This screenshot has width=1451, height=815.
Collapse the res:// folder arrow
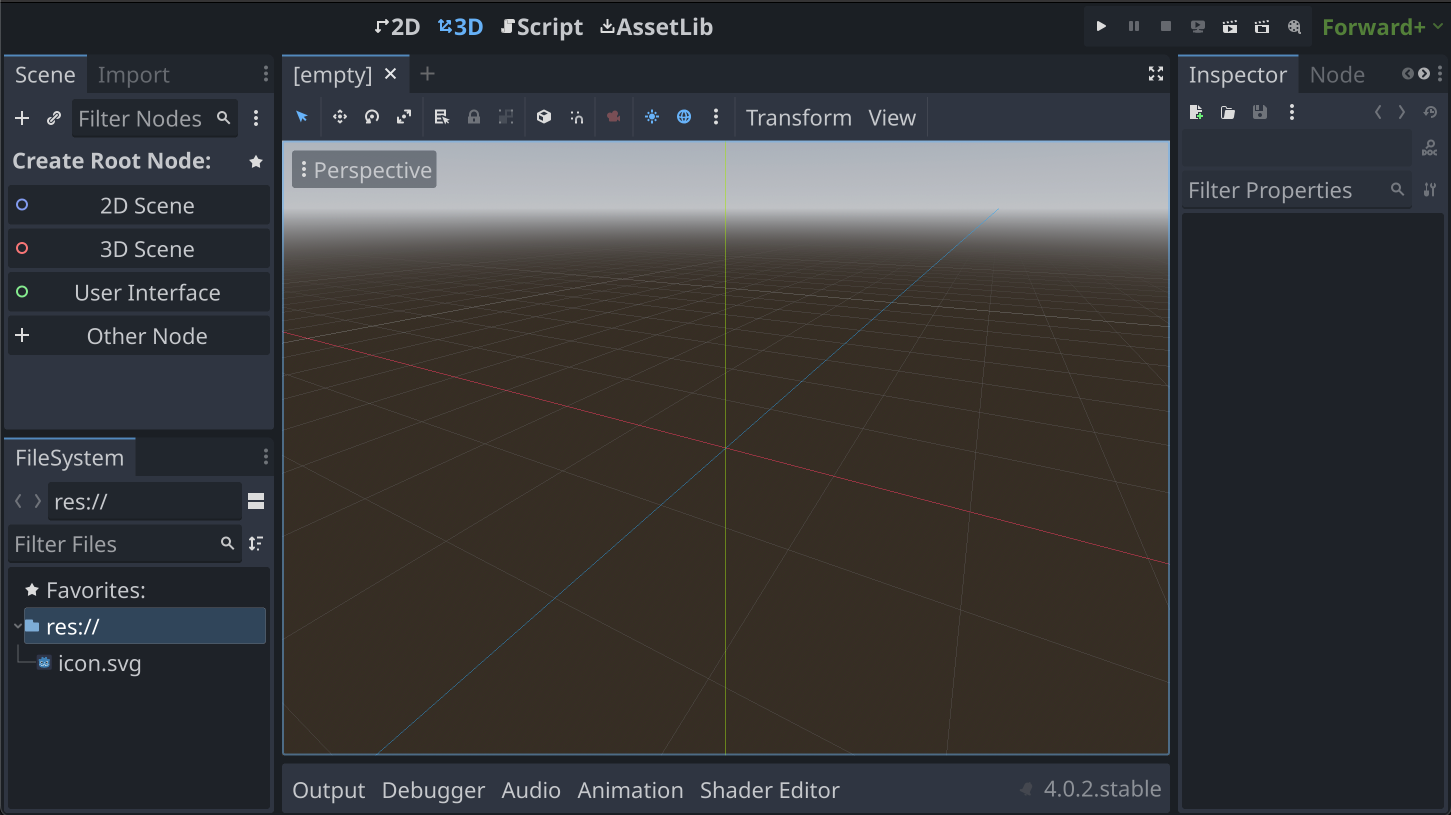point(18,627)
